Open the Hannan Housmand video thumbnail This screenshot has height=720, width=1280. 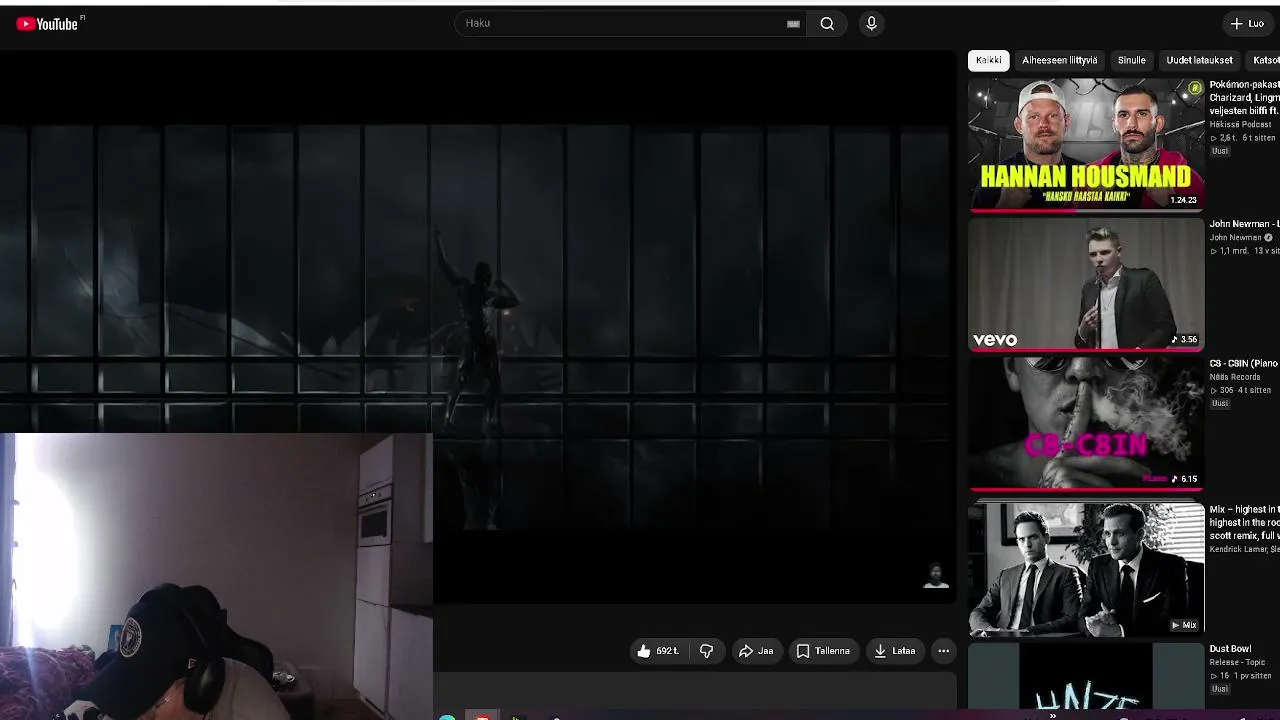click(x=1086, y=145)
